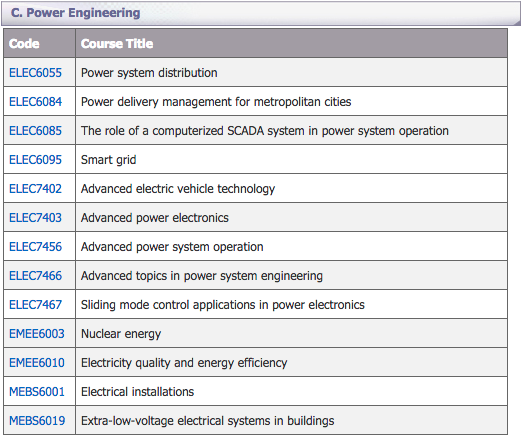The width and height of the screenshot is (523, 435).
Task: Select the Electrical installations title cell
Action: (292, 392)
